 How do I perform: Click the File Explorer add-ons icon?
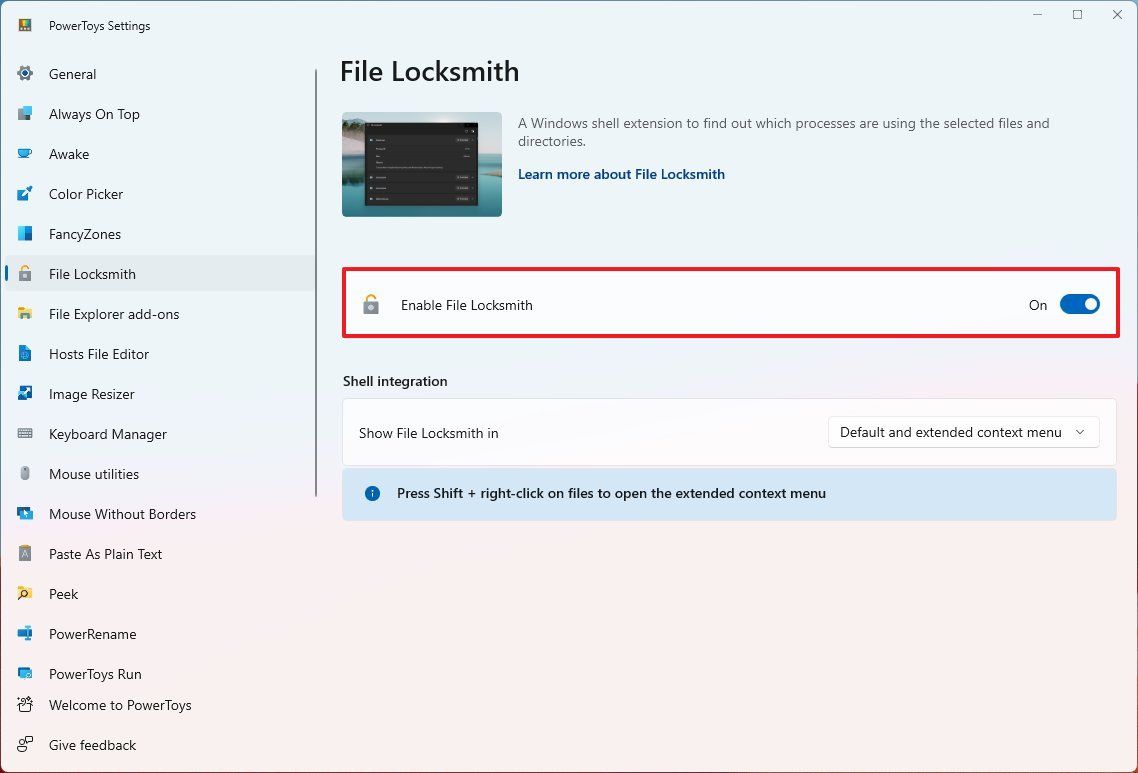tap(25, 313)
